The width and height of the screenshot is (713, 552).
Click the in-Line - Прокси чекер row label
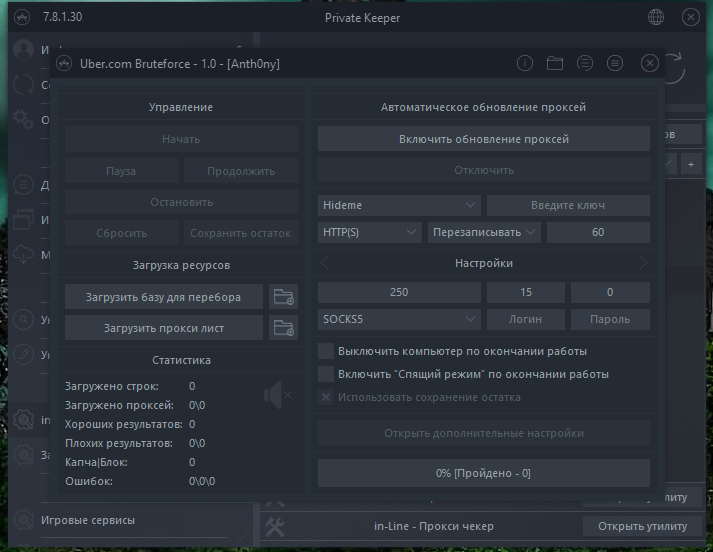(x=433, y=526)
